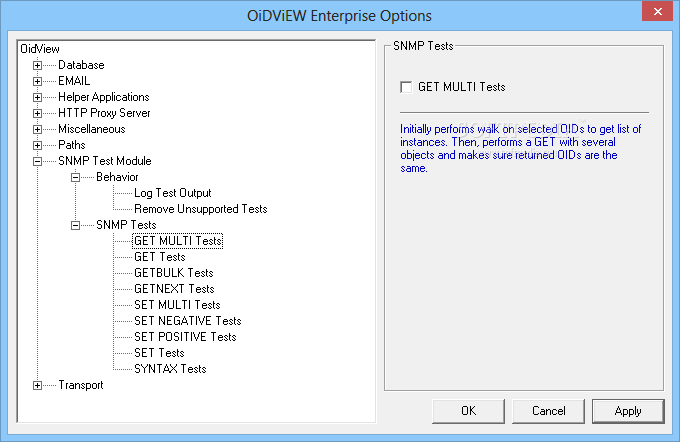Click the Apply button
Image resolution: width=680 pixels, height=442 pixels.
point(628,411)
